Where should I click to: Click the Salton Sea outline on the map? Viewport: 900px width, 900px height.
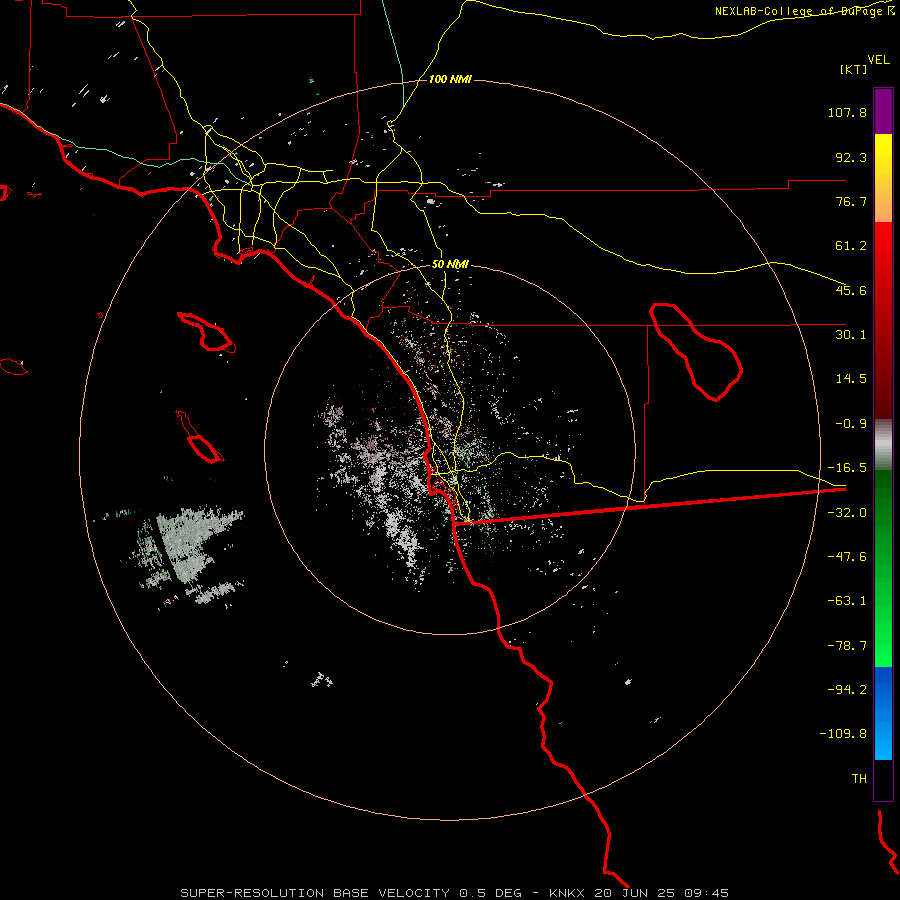(x=696, y=352)
